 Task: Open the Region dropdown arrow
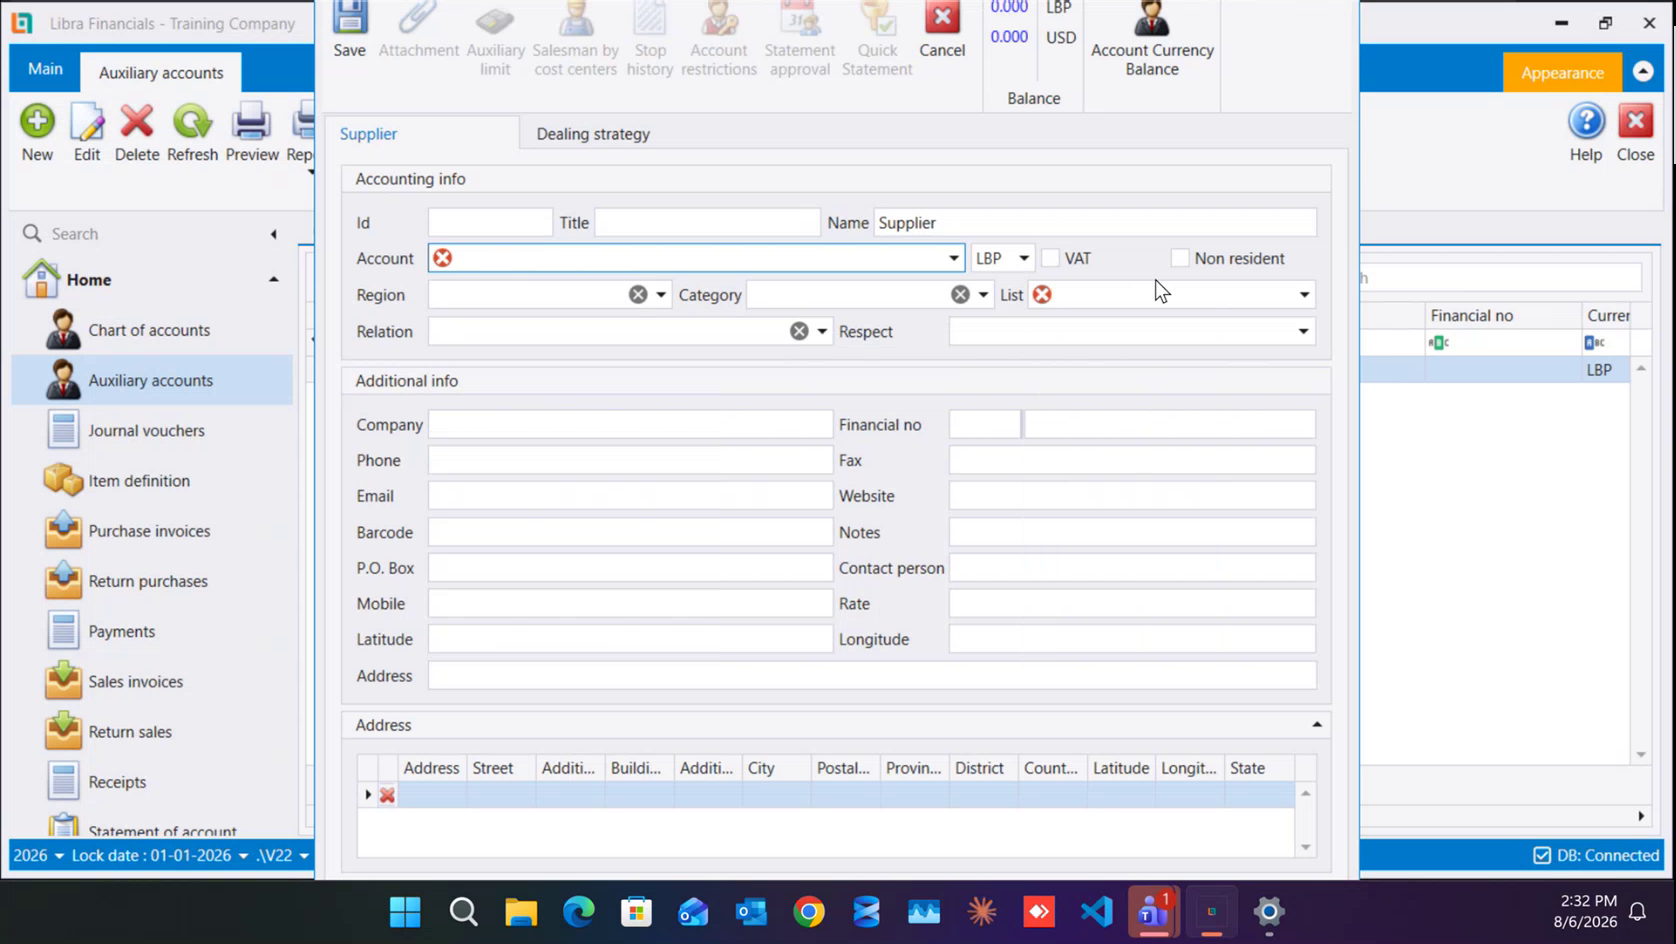coord(661,295)
